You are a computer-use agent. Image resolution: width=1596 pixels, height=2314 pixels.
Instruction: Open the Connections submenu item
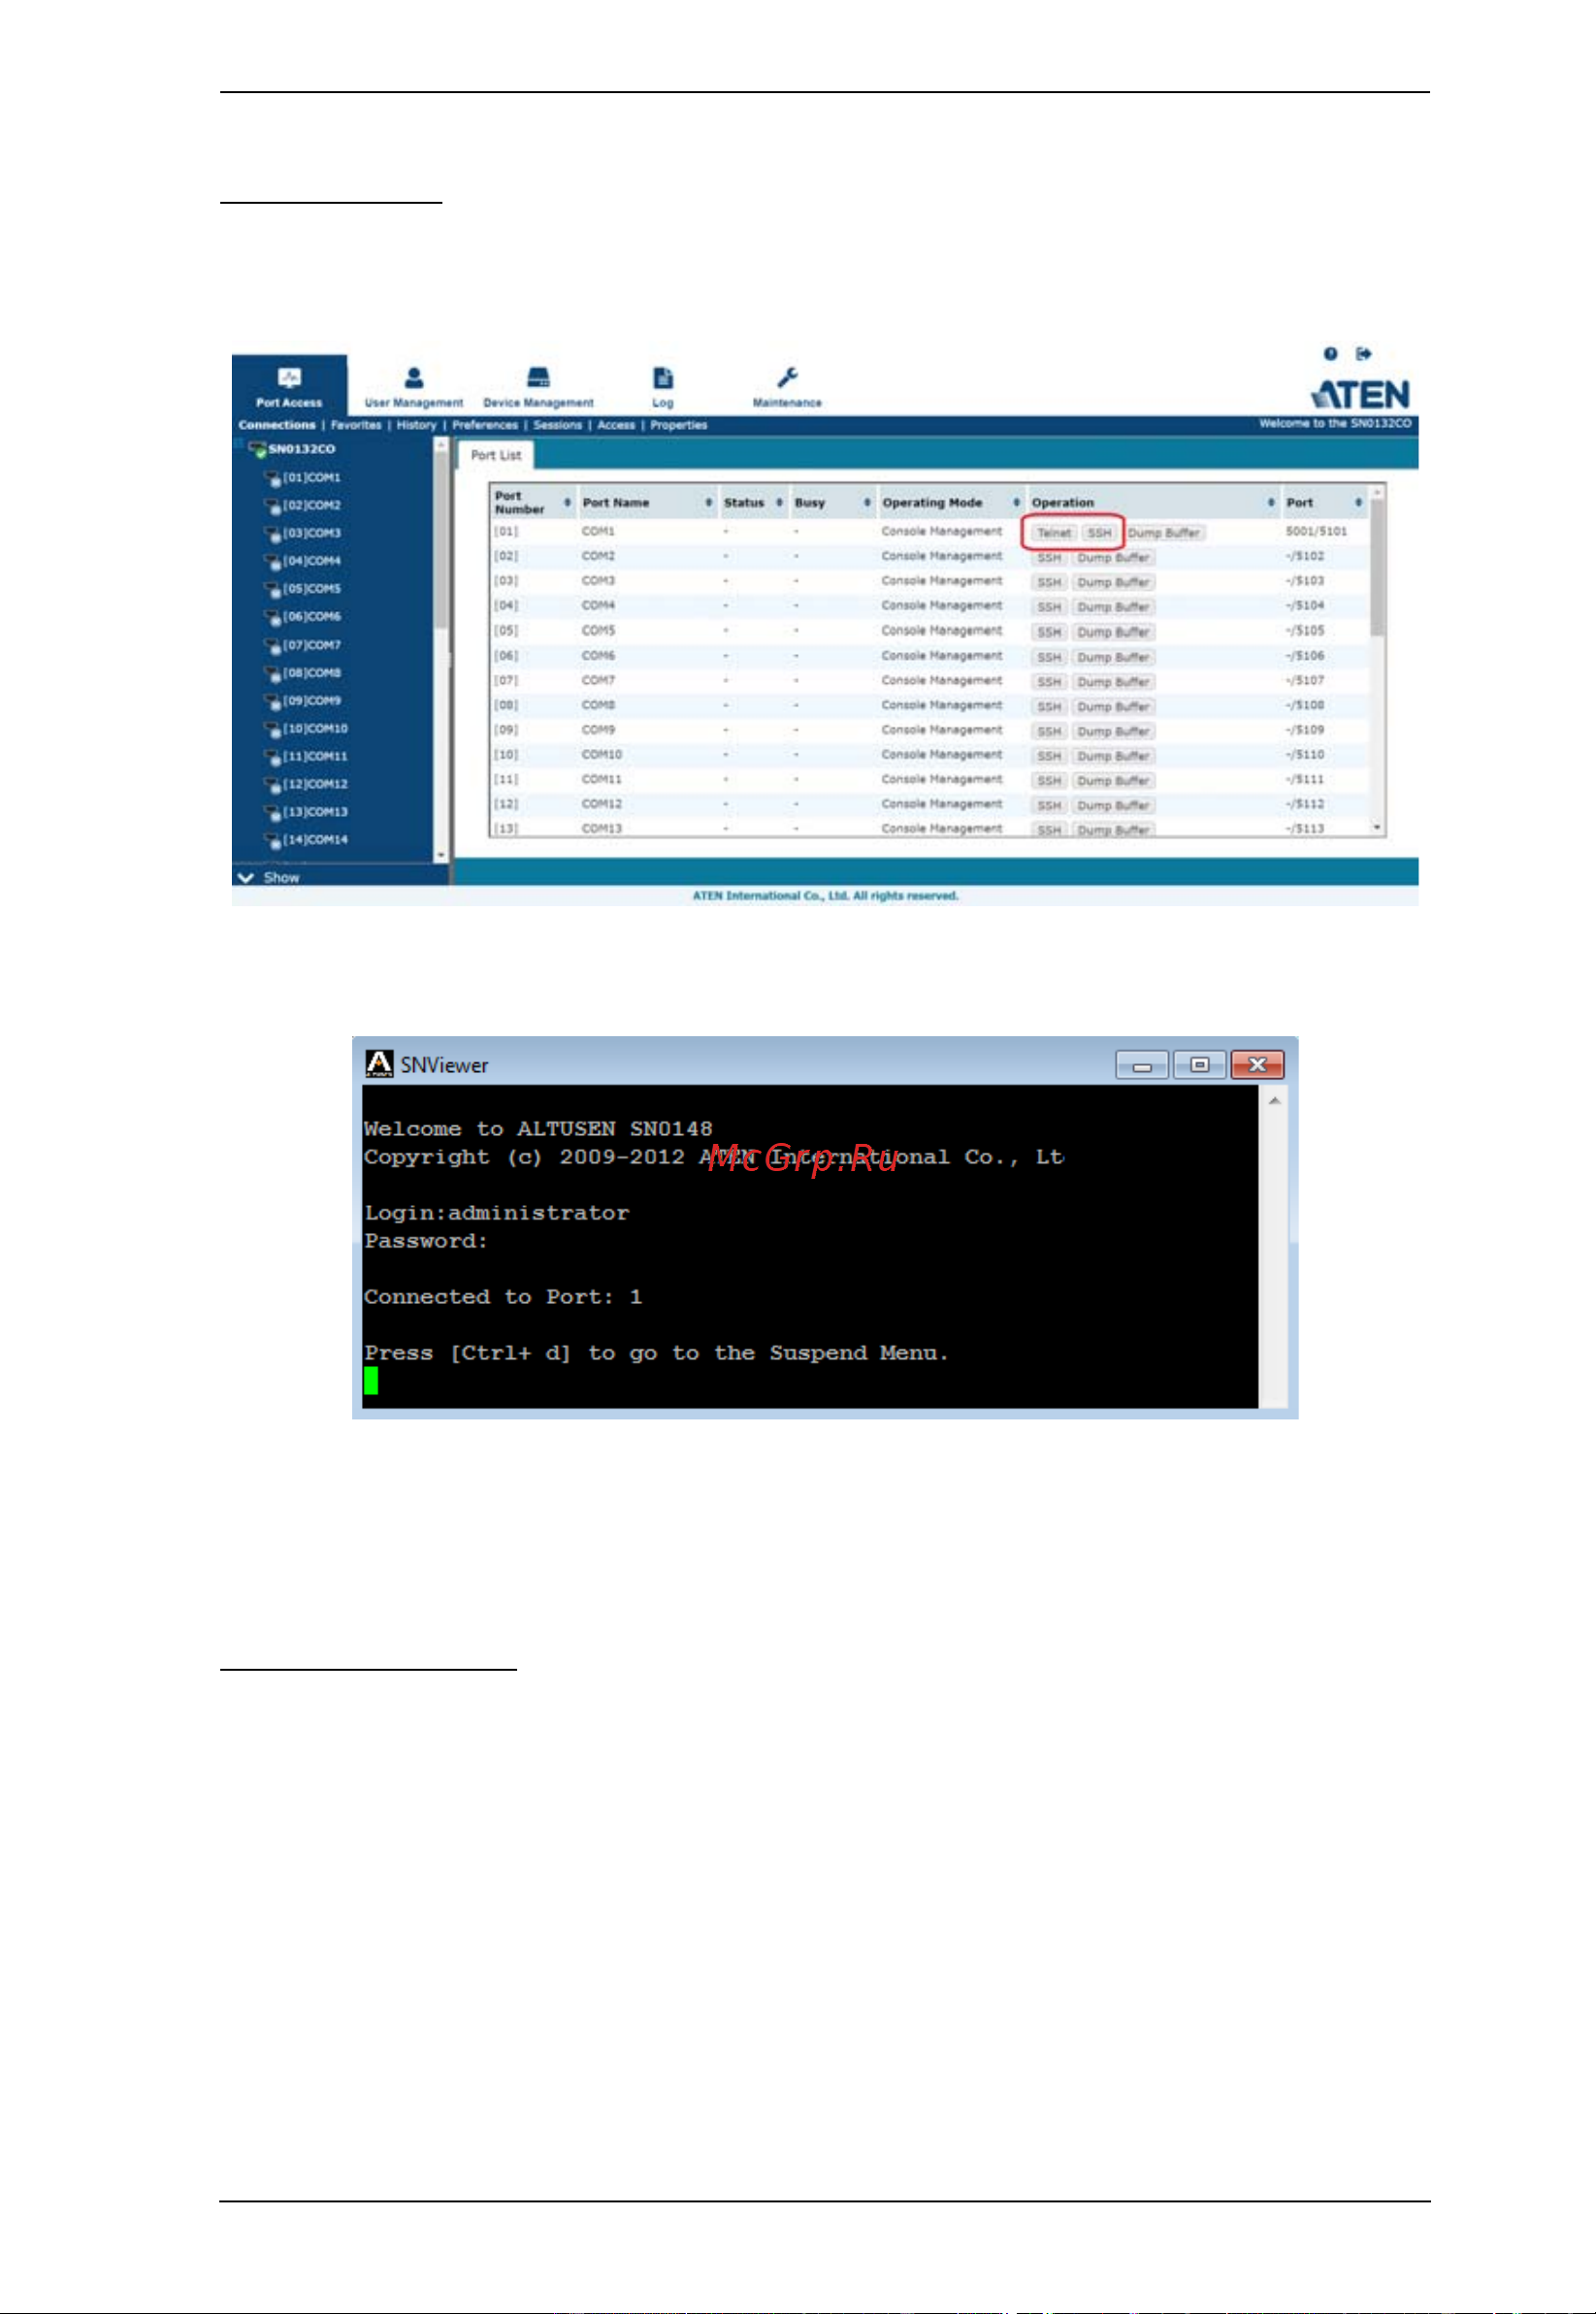[277, 425]
